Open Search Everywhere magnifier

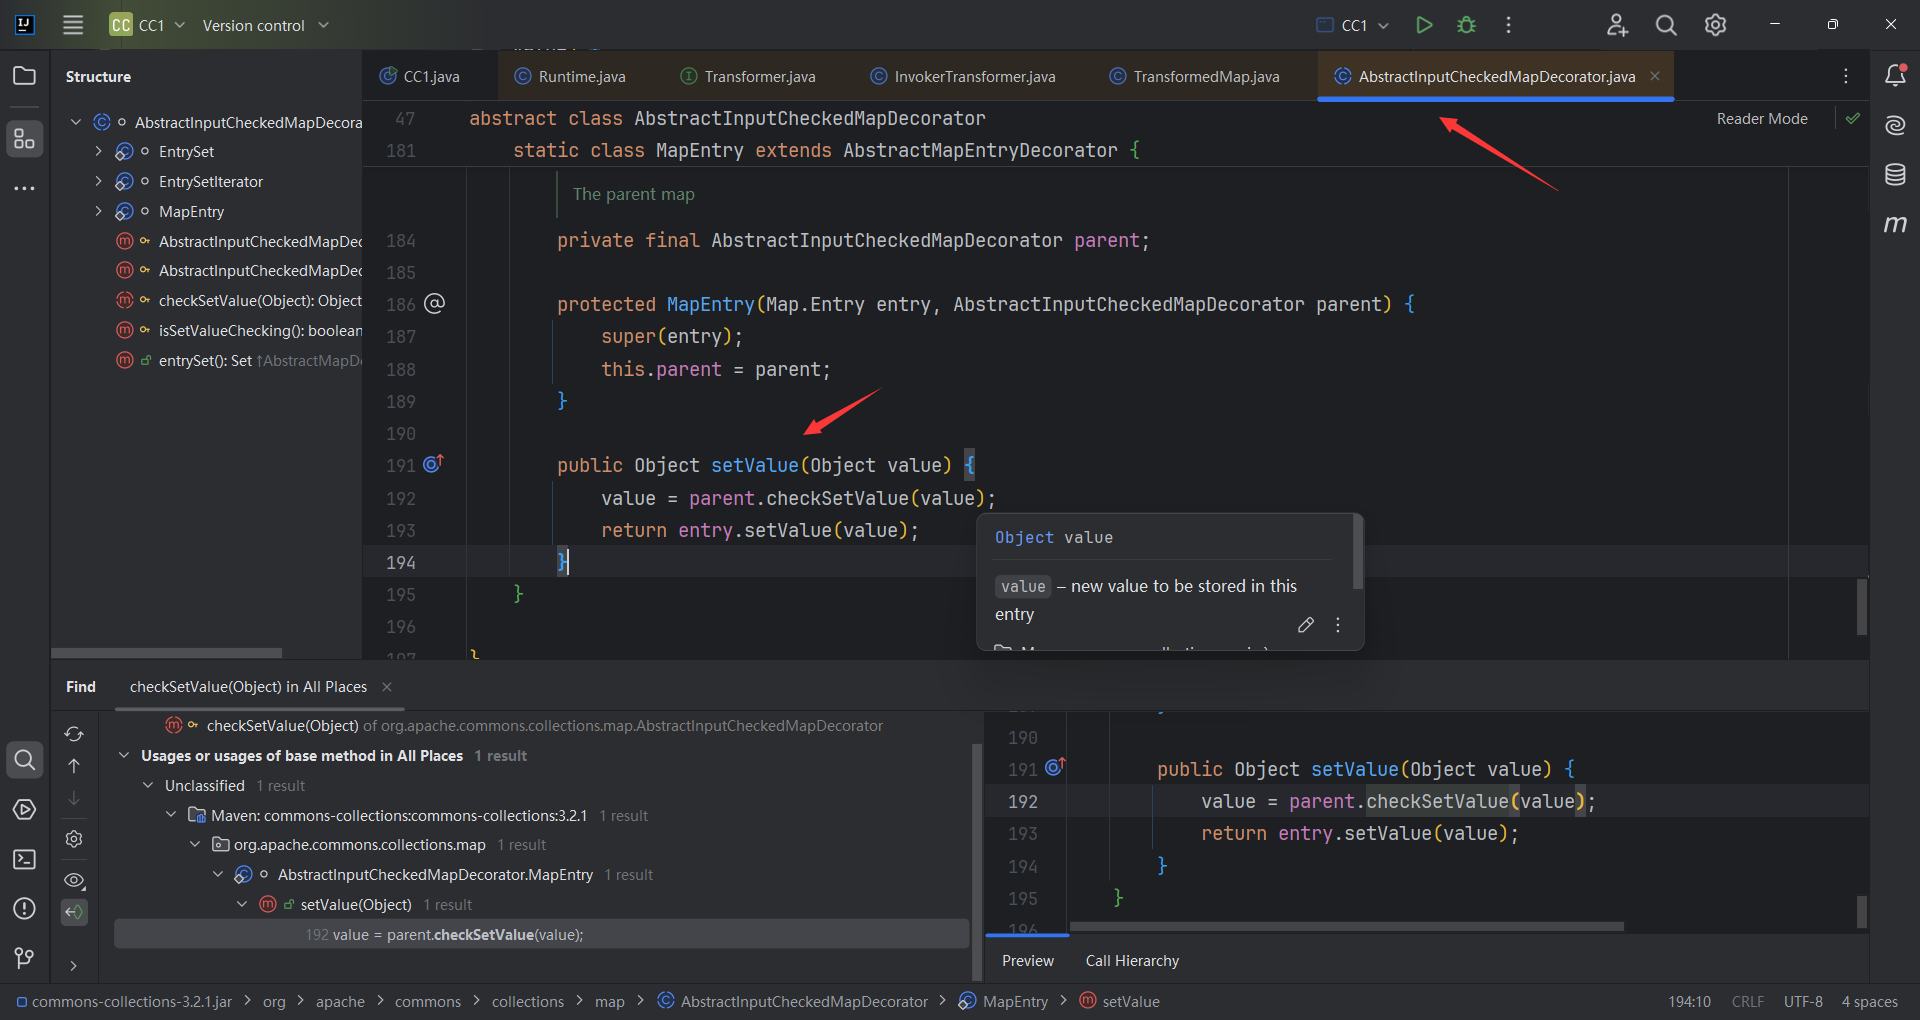point(1666,25)
